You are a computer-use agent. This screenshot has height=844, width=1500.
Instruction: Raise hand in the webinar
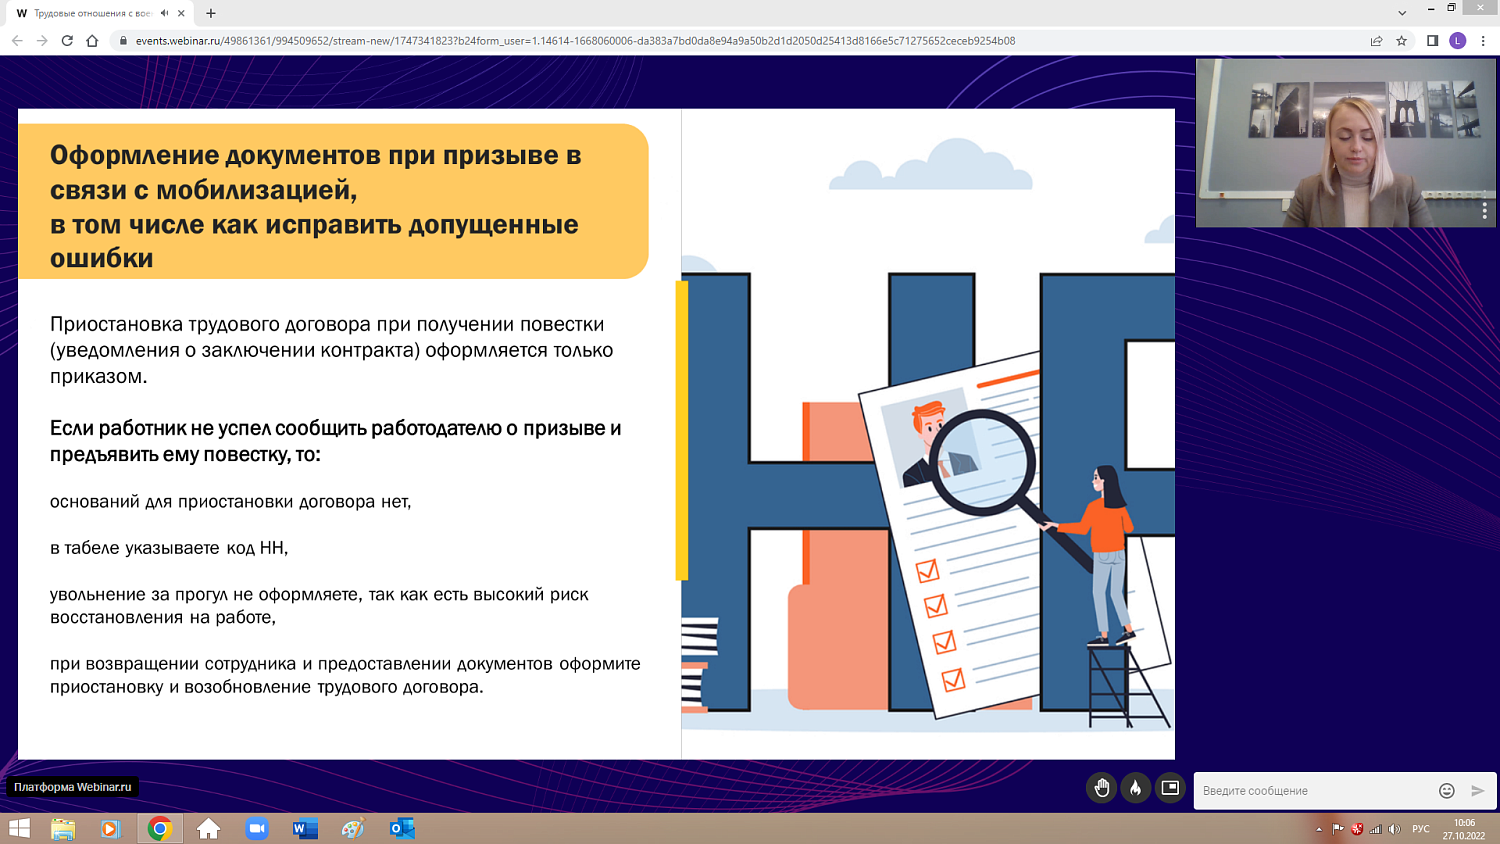tap(1101, 788)
